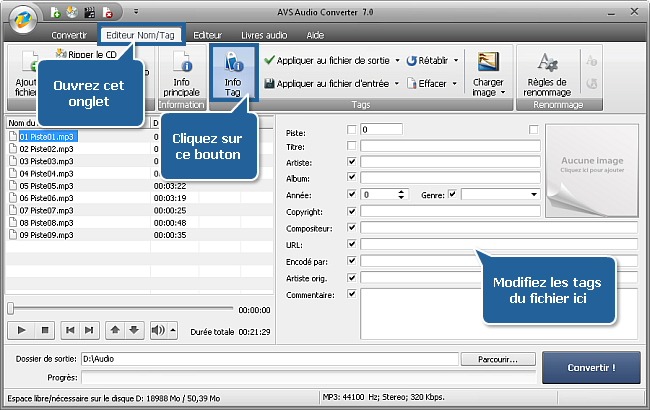Open the Livres audio tab
Screen dimensions: 650x410
coord(264,34)
